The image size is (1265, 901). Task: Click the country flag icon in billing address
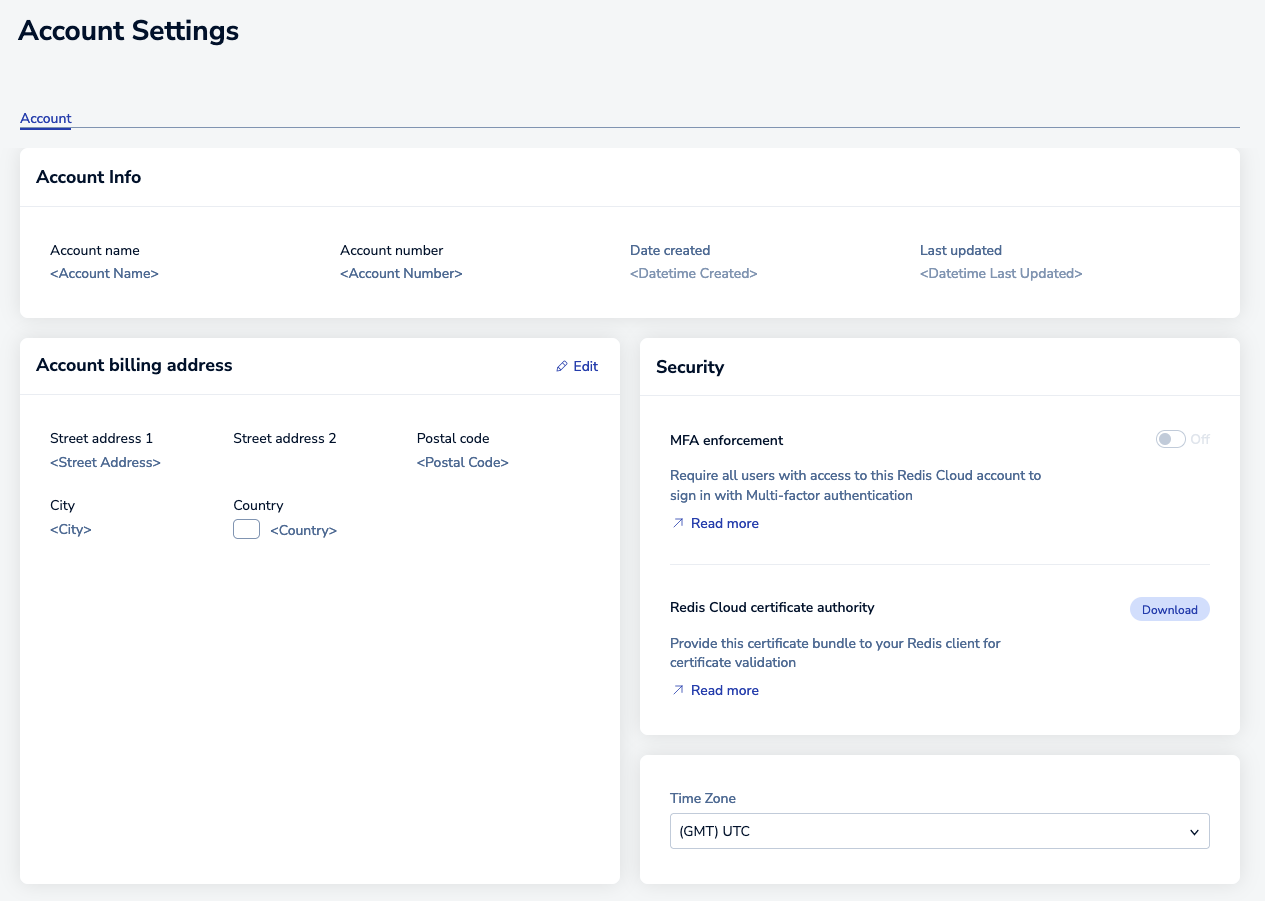click(246, 529)
